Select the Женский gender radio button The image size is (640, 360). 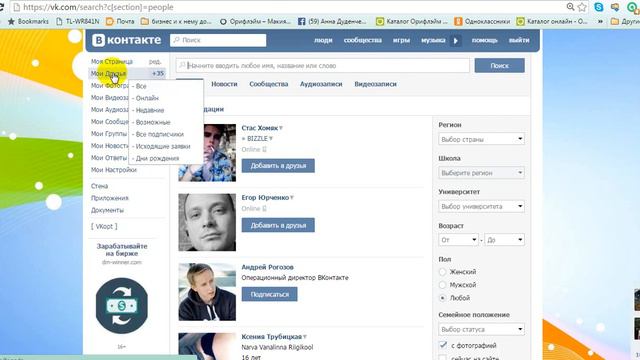click(x=442, y=272)
